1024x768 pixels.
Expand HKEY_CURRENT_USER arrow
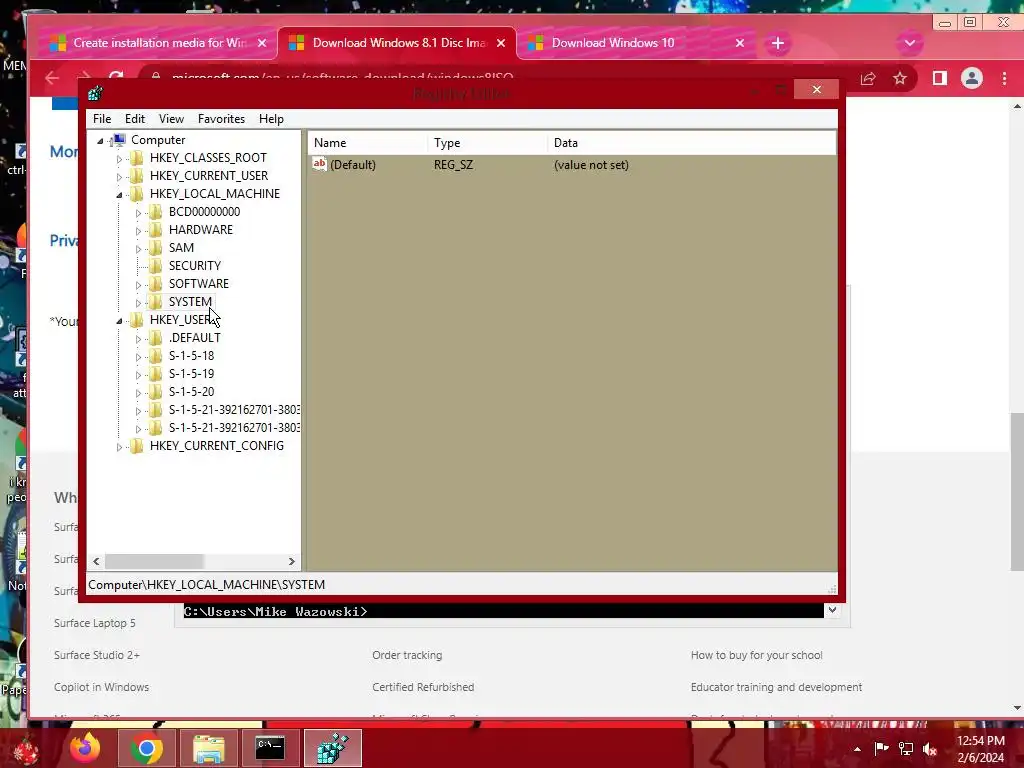pos(119,176)
